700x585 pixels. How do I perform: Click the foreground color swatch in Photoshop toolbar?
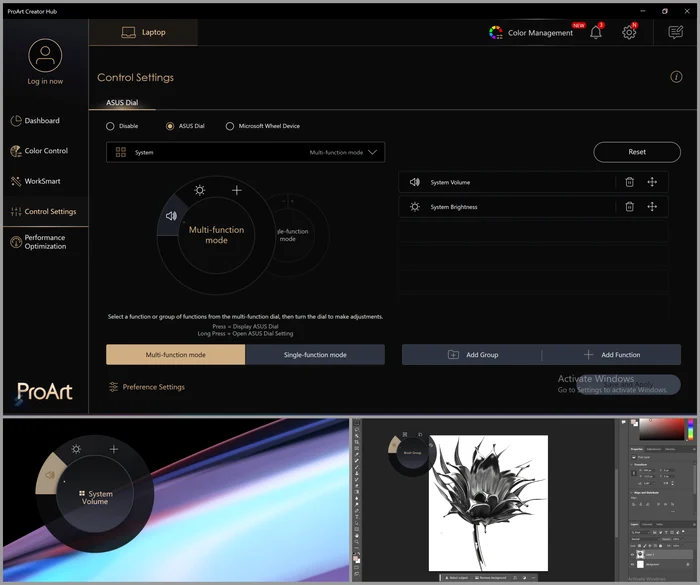point(356,558)
